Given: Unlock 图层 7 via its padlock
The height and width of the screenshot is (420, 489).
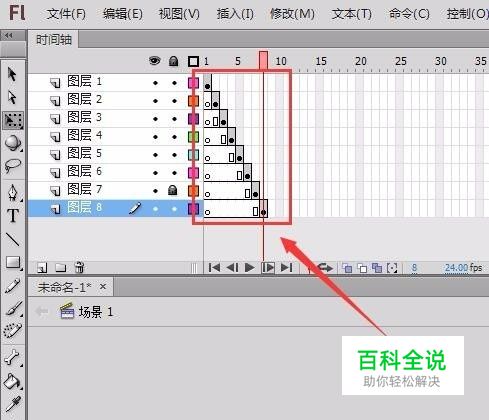Looking at the screenshot, I should [x=173, y=190].
